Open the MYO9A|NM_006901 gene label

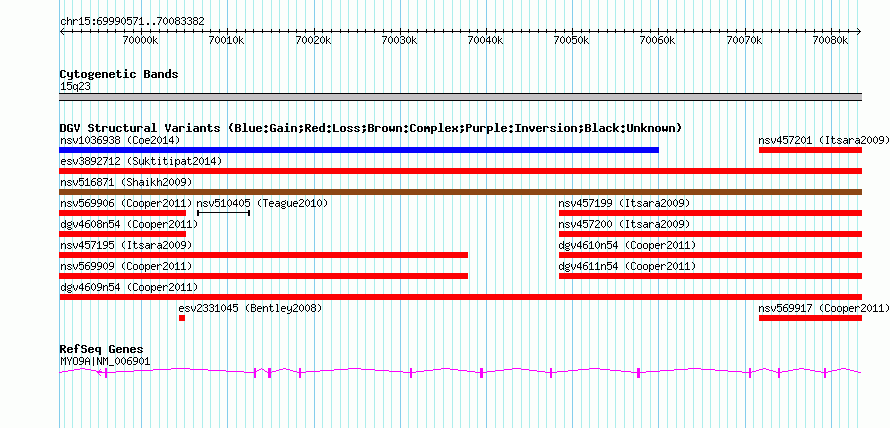pos(105,362)
